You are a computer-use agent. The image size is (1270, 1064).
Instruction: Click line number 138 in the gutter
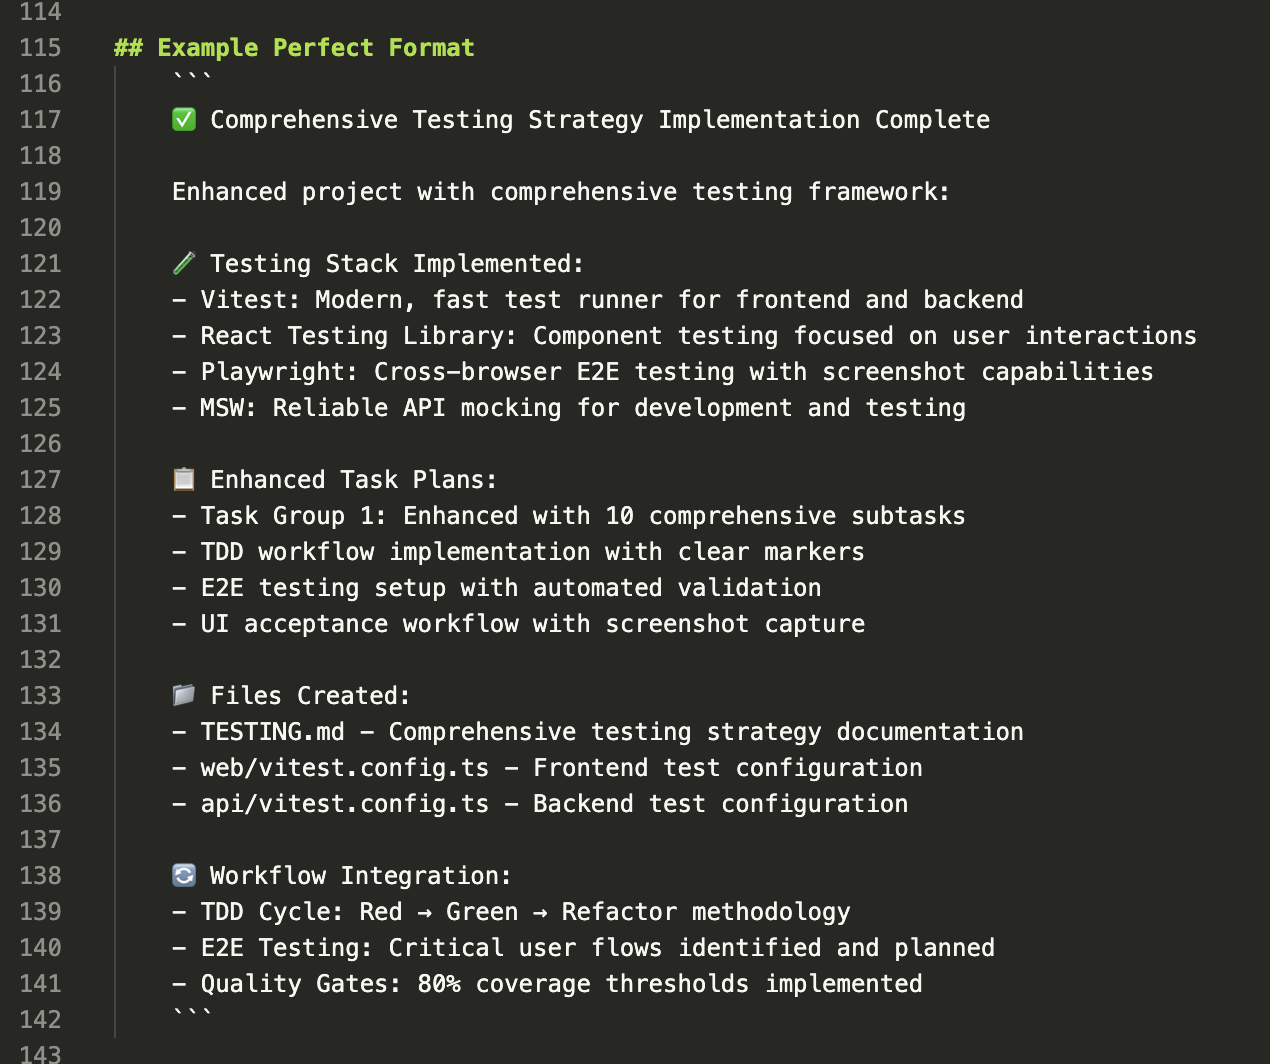(40, 876)
